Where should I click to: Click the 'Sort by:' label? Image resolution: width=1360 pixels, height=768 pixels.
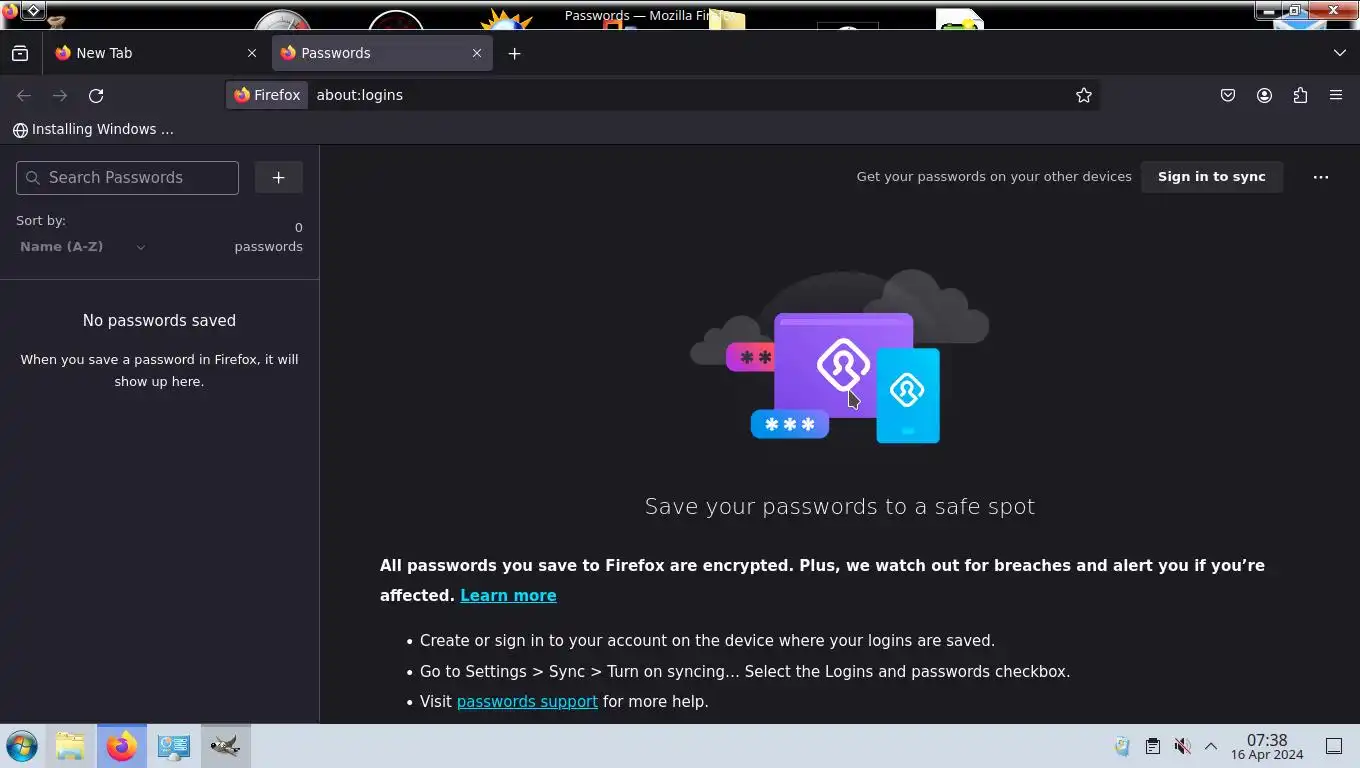click(41, 221)
